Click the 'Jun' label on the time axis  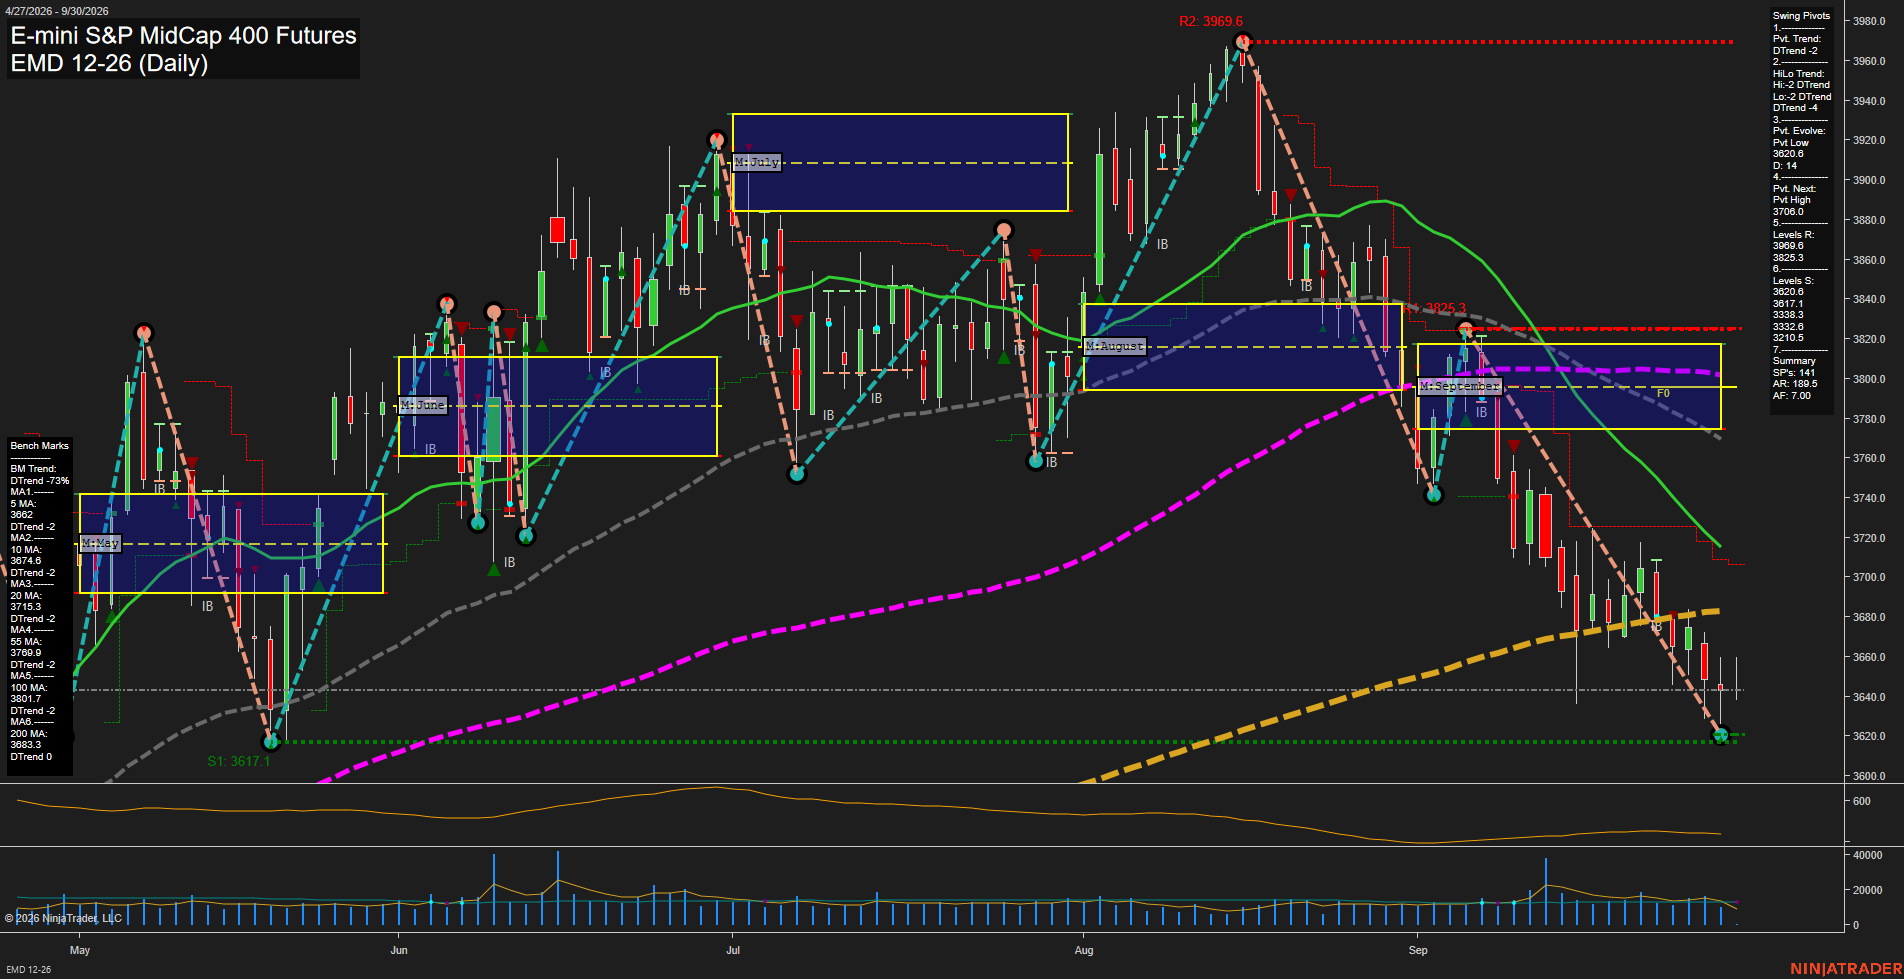click(399, 950)
